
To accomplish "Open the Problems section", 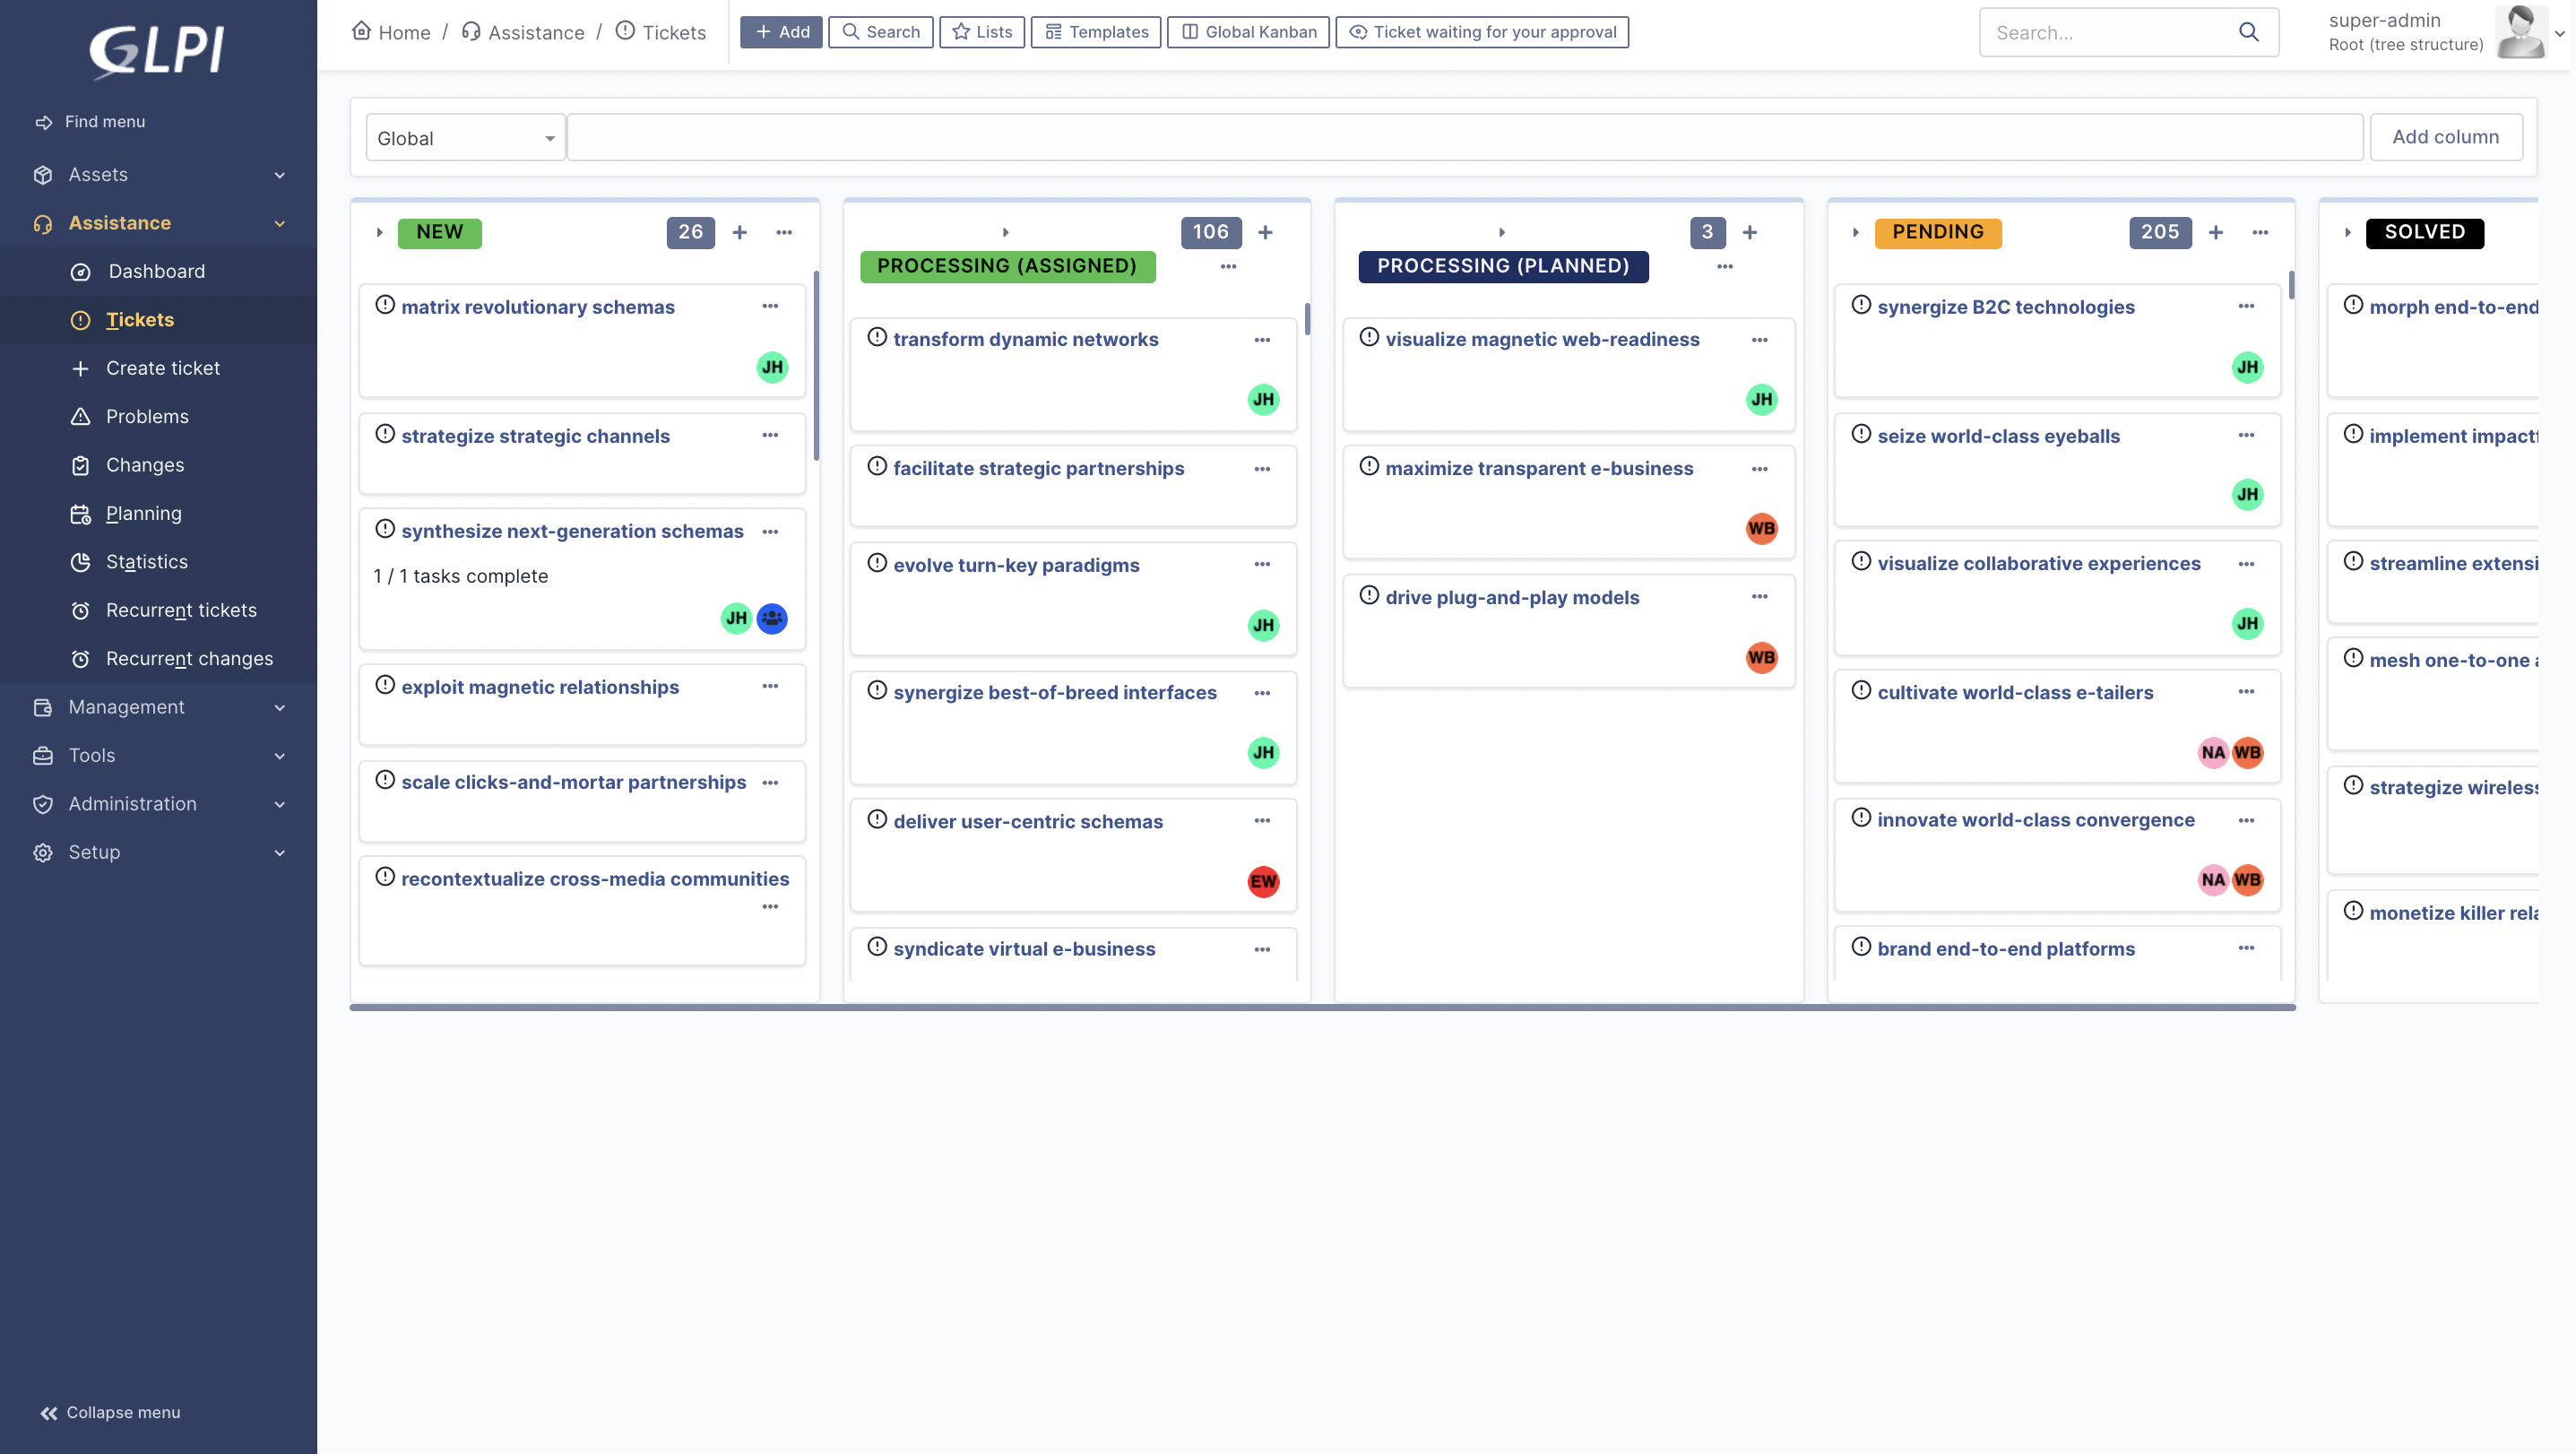I will point(147,416).
